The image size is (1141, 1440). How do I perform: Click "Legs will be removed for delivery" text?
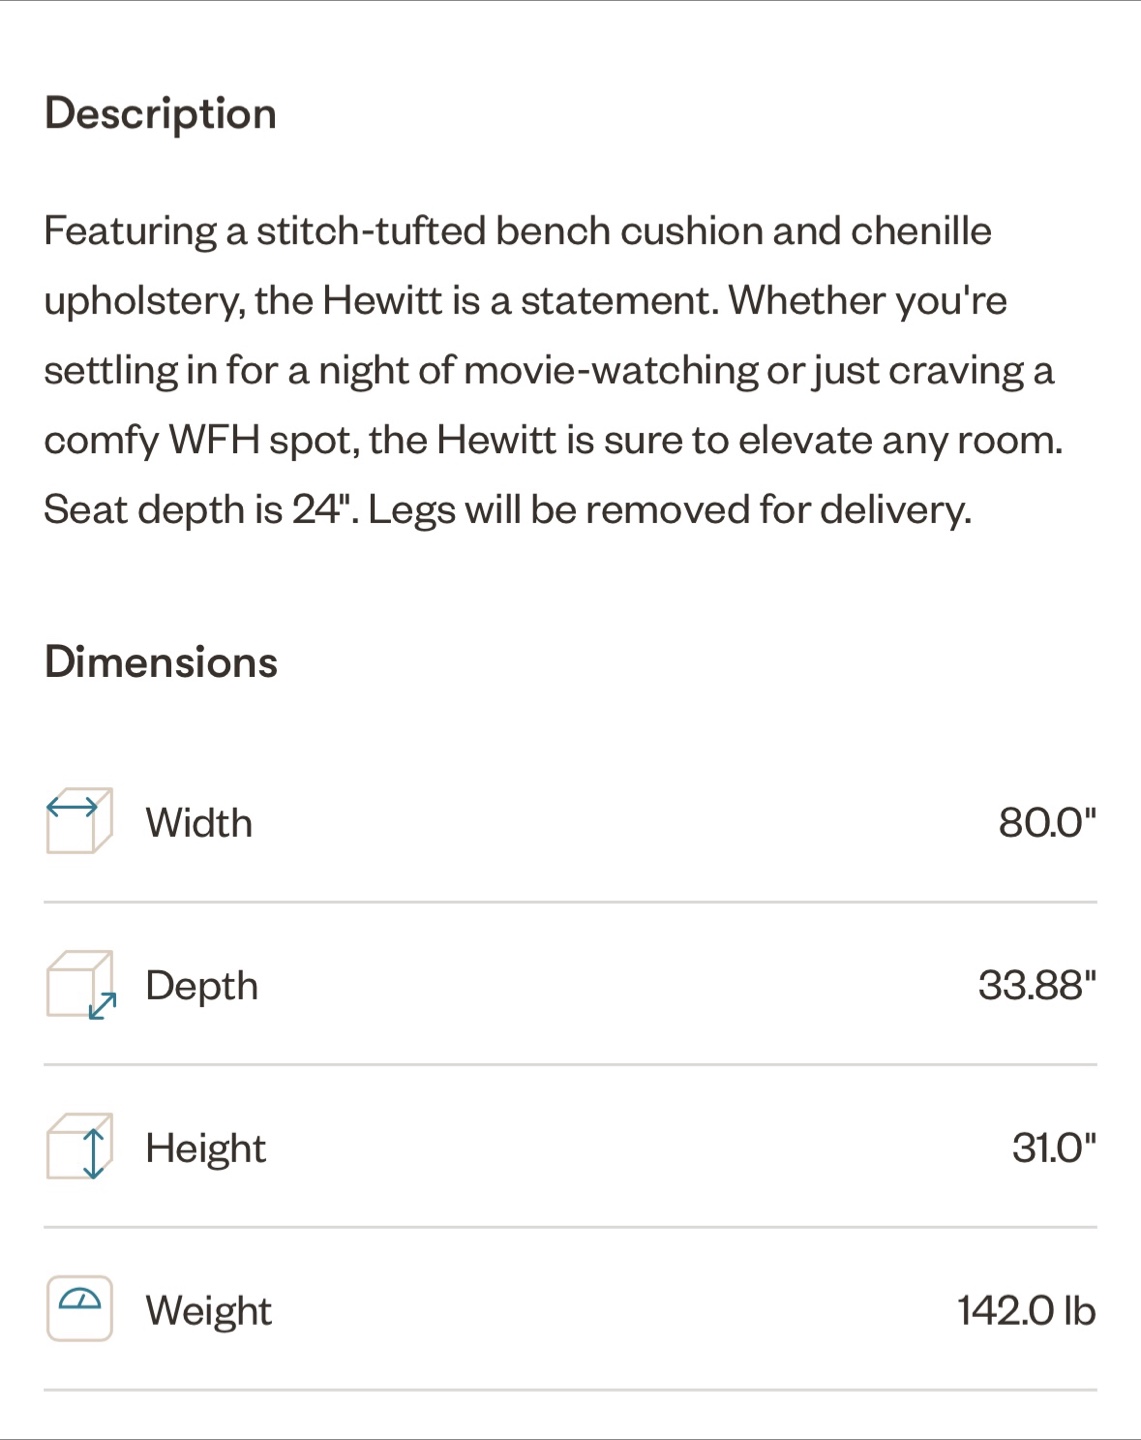pyautogui.click(x=670, y=510)
